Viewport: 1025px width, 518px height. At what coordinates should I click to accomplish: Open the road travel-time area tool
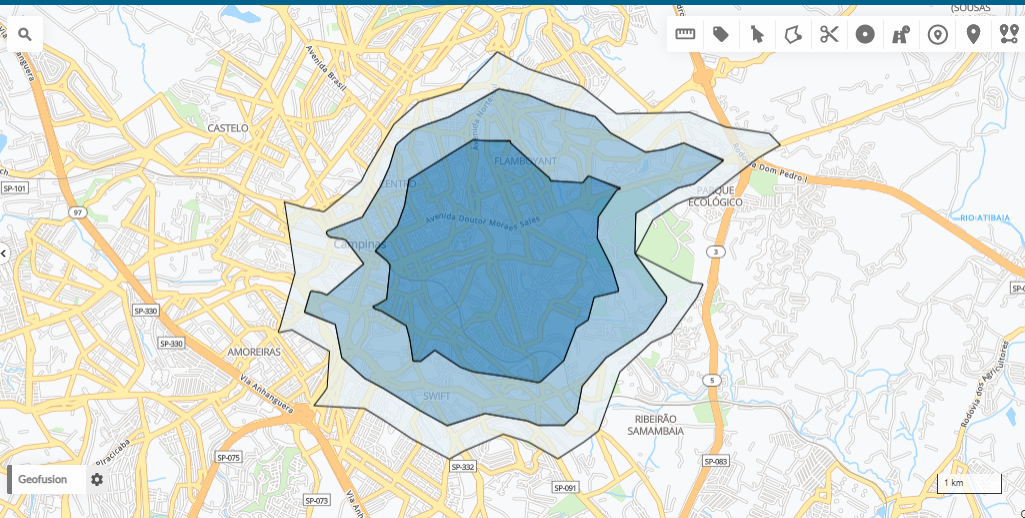point(901,35)
